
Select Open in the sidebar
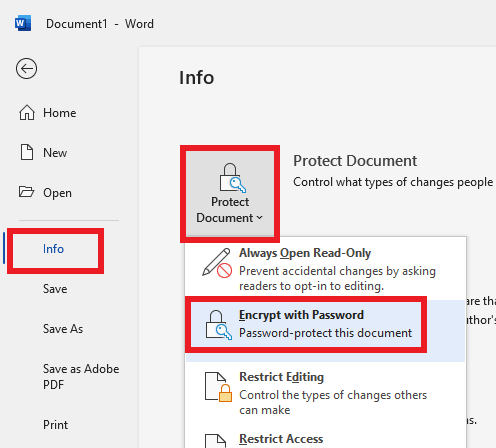click(x=57, y=193)
